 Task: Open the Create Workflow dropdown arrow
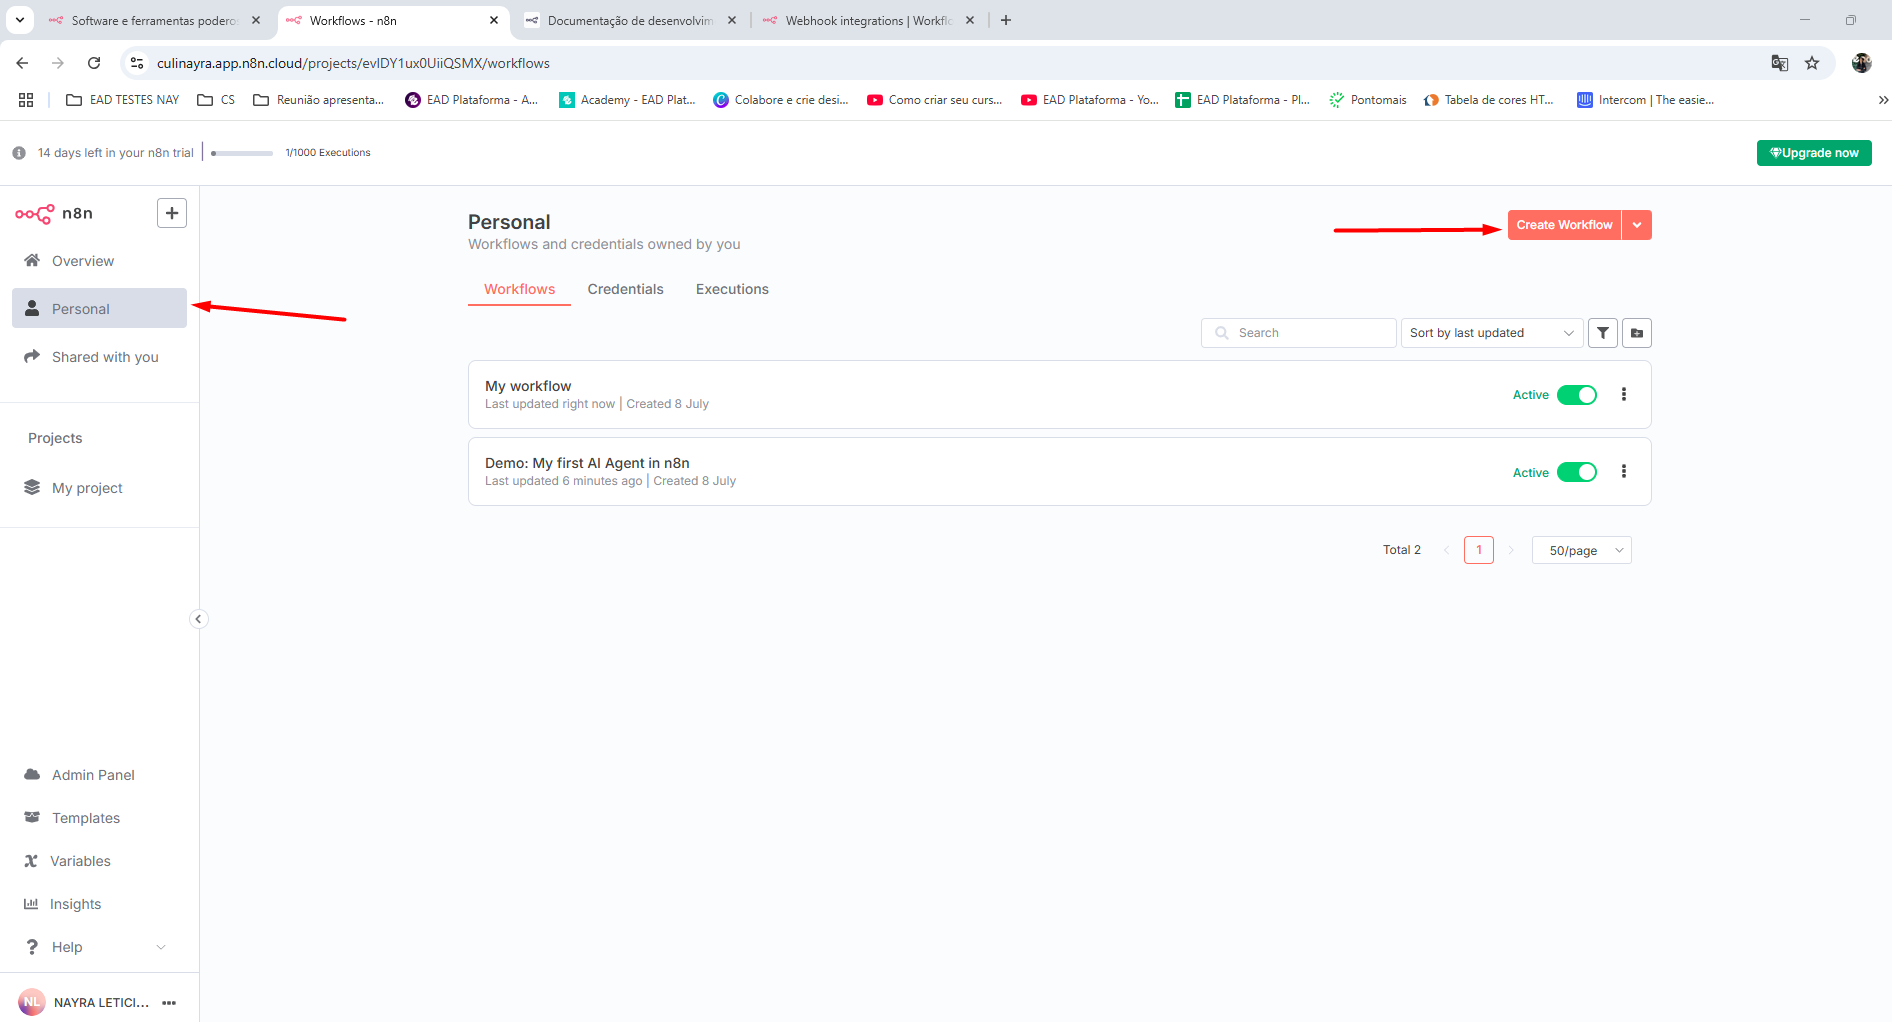click(1637, 225)
